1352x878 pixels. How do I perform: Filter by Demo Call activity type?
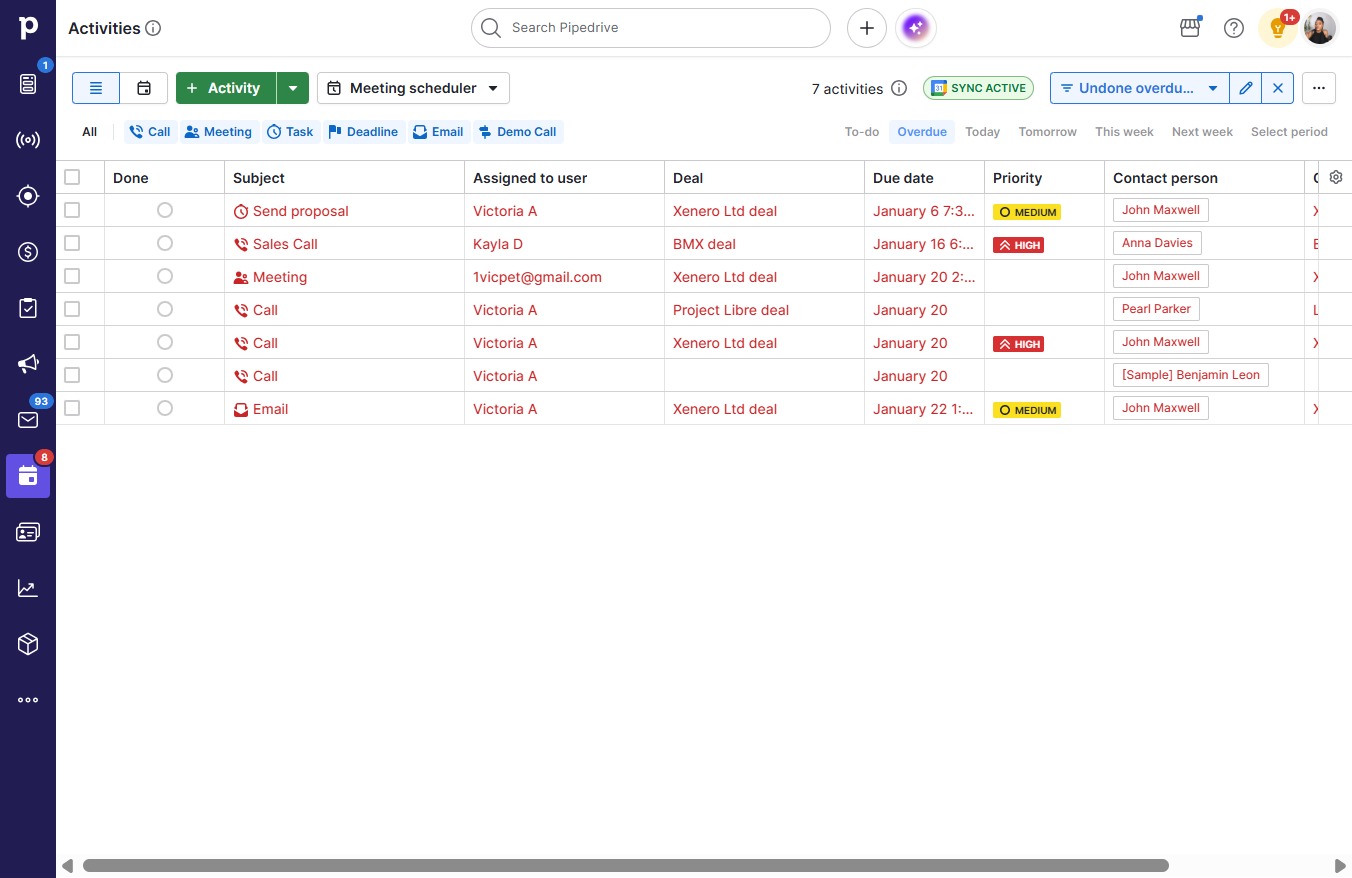517,132
